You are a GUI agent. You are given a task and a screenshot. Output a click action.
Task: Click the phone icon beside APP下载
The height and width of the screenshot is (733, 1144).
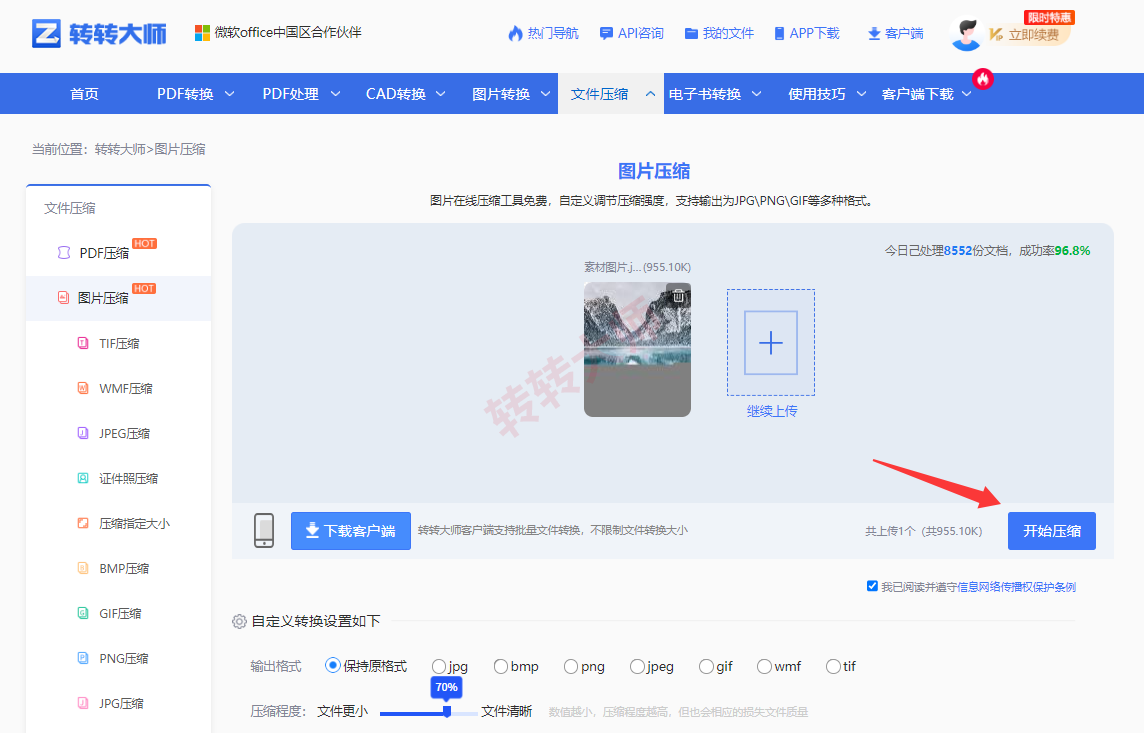779,34
